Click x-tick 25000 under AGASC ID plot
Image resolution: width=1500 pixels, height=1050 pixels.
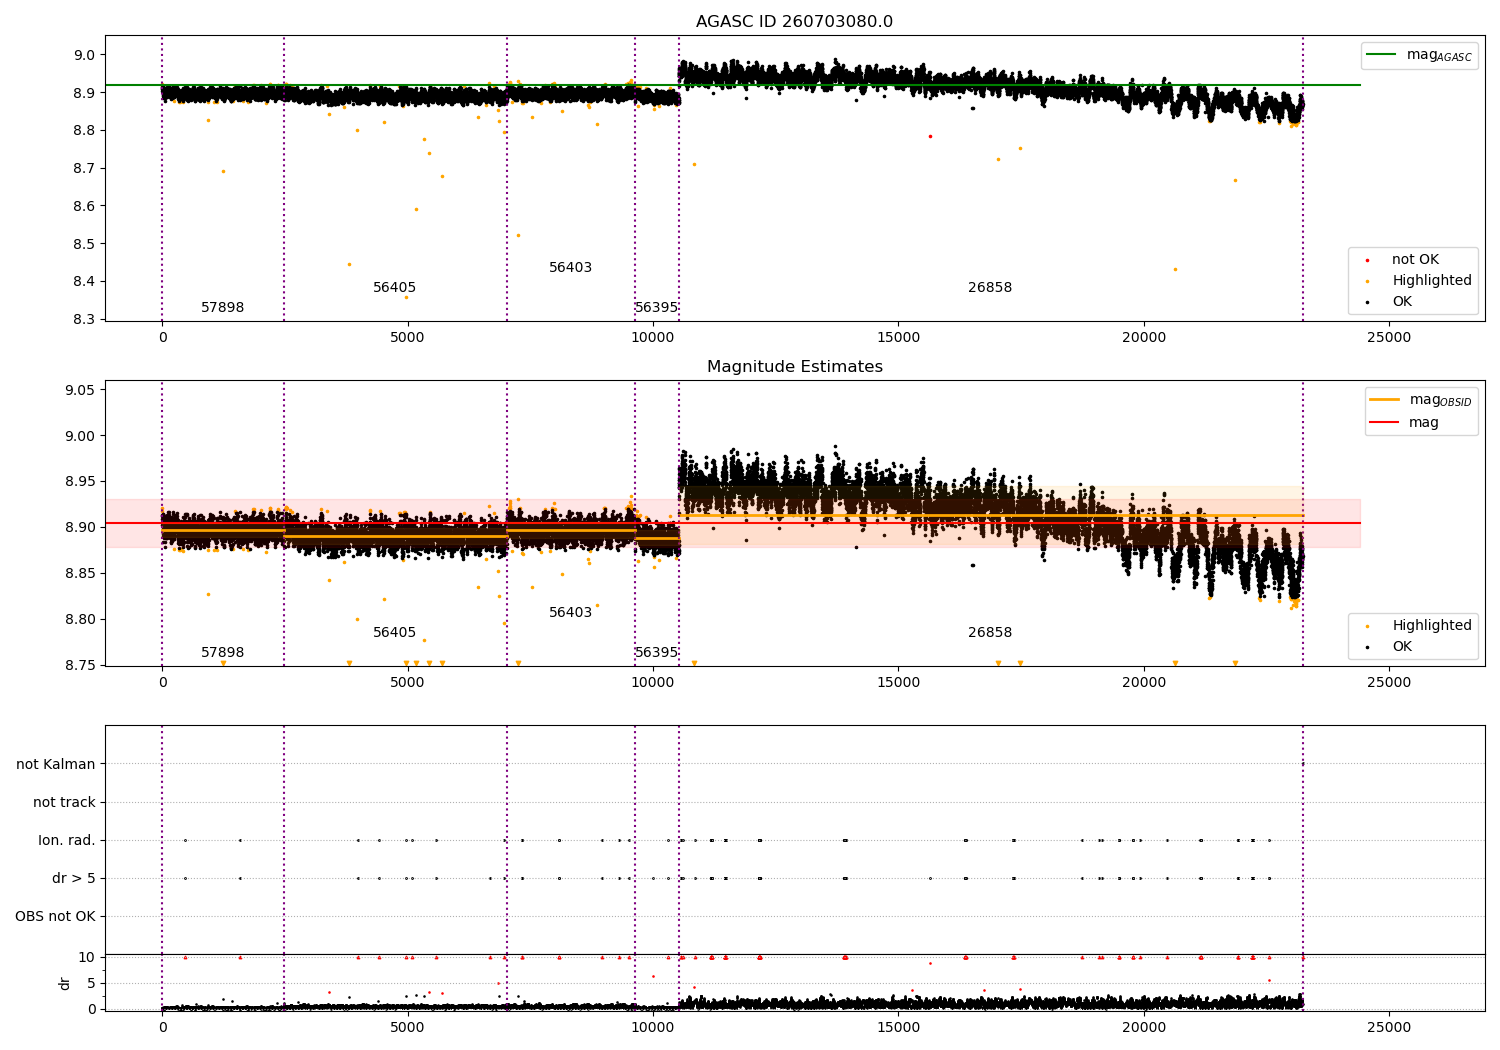pyautogui.click(x=1389, y=338)
